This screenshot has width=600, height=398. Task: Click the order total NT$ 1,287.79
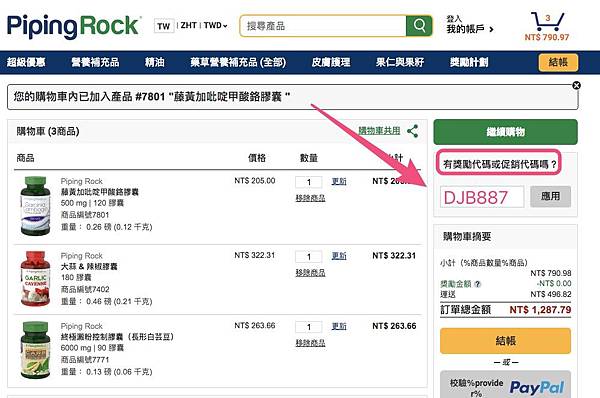click(540, 310)
